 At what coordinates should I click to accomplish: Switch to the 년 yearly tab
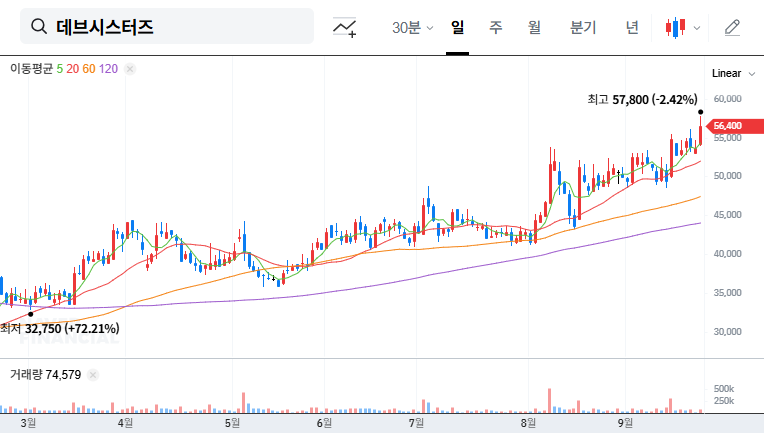coord(632,28)
